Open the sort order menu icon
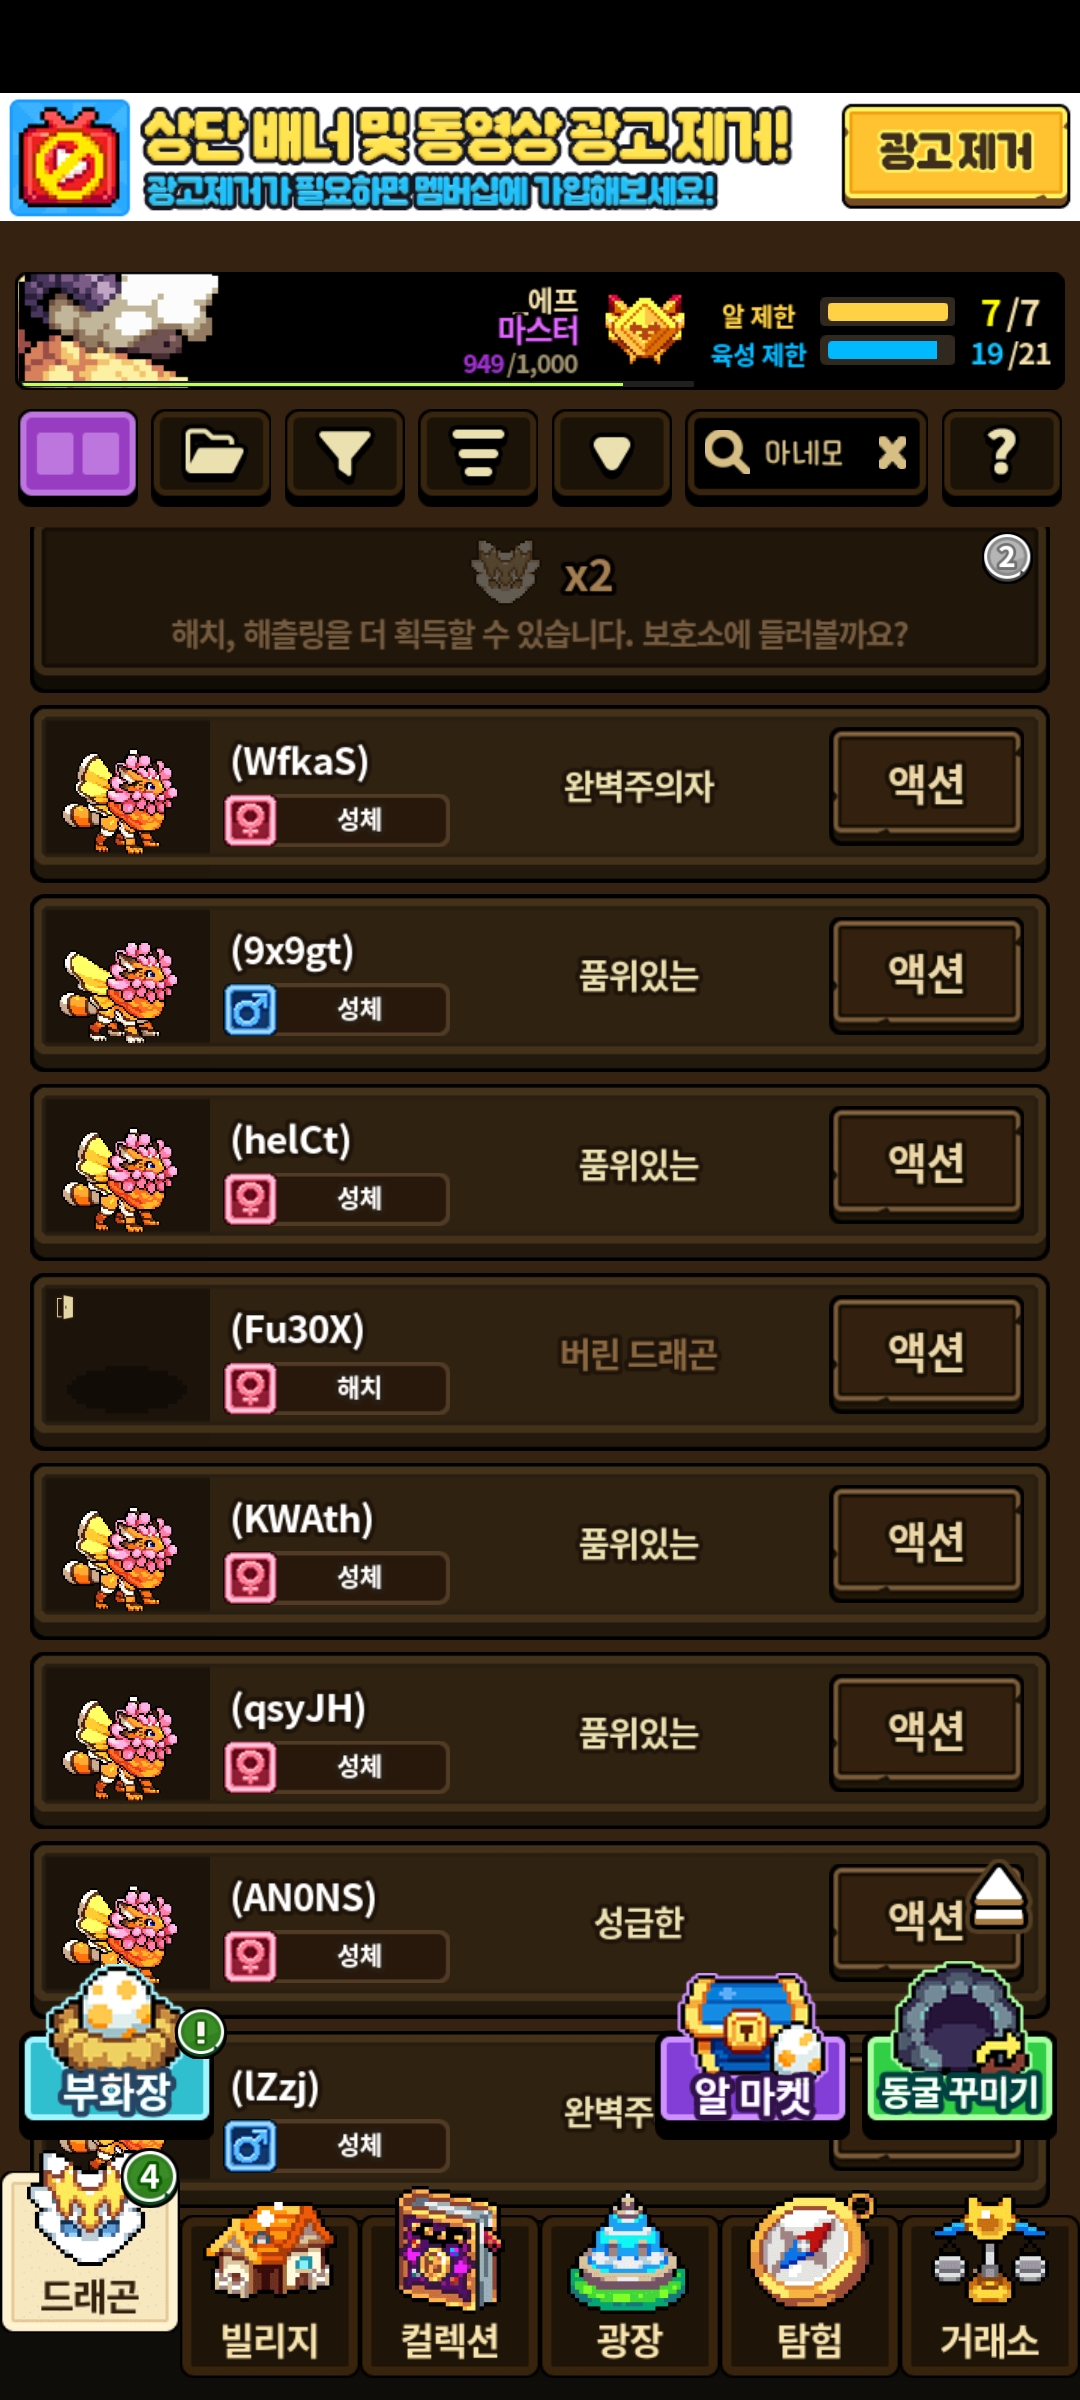This screenshot has height=2400, width=1080. pos(478,455)
